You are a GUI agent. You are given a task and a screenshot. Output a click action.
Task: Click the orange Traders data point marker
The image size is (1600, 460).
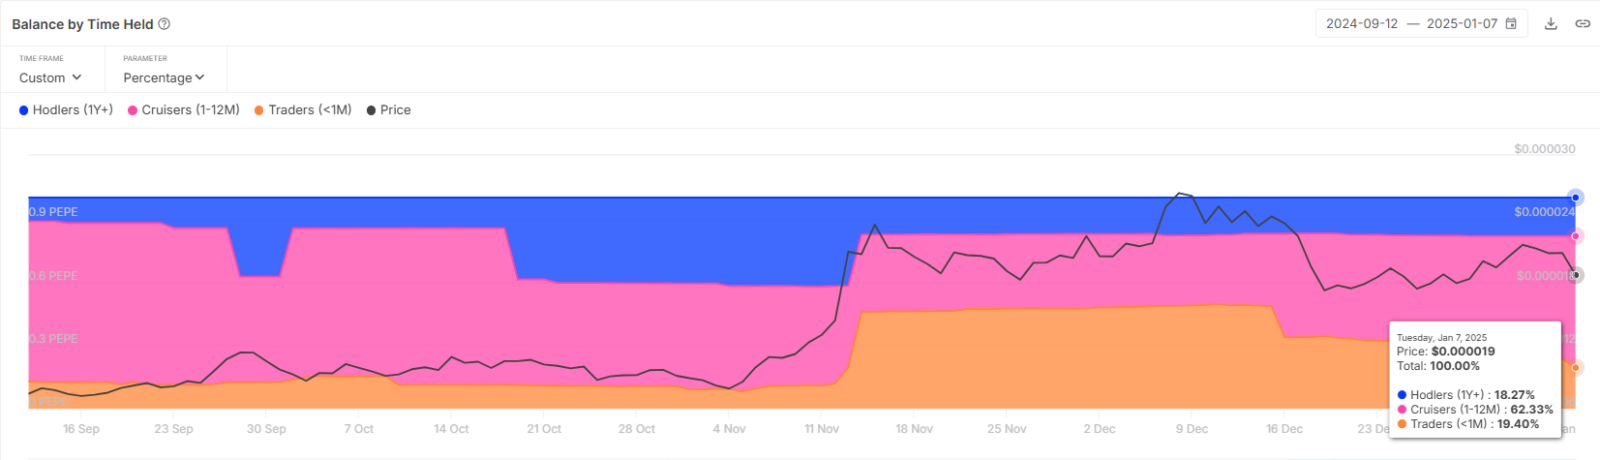1576,368
